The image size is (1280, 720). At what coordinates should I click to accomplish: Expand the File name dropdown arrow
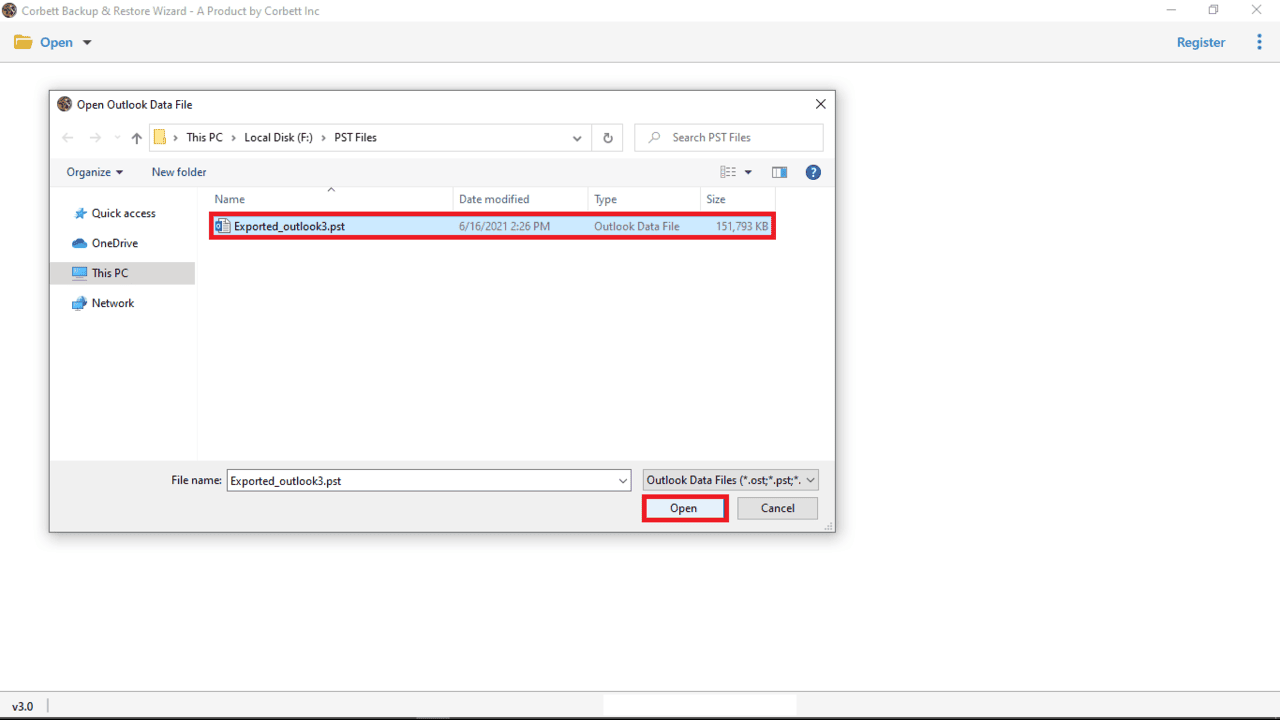point(623,481)
